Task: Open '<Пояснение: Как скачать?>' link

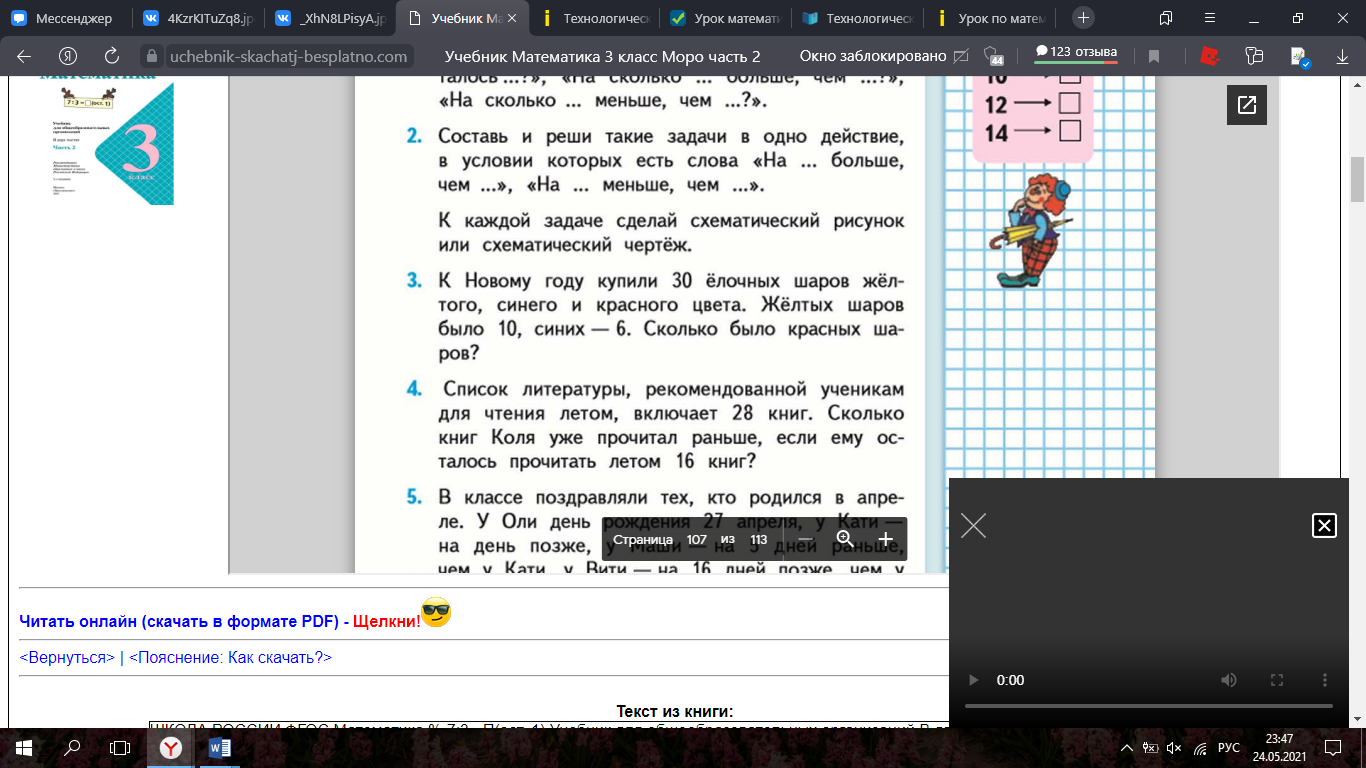Action: click(230, 657)
